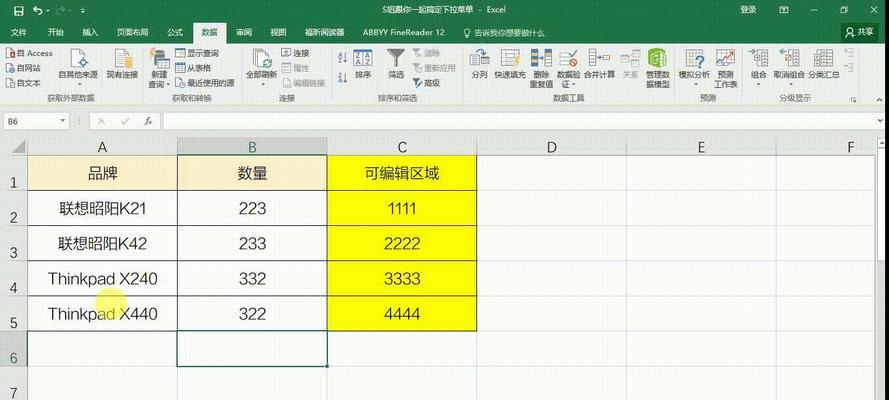The image size is (889, 400).
Task: Open Consolidate (合并计算)
Action: tap(599, 64)
